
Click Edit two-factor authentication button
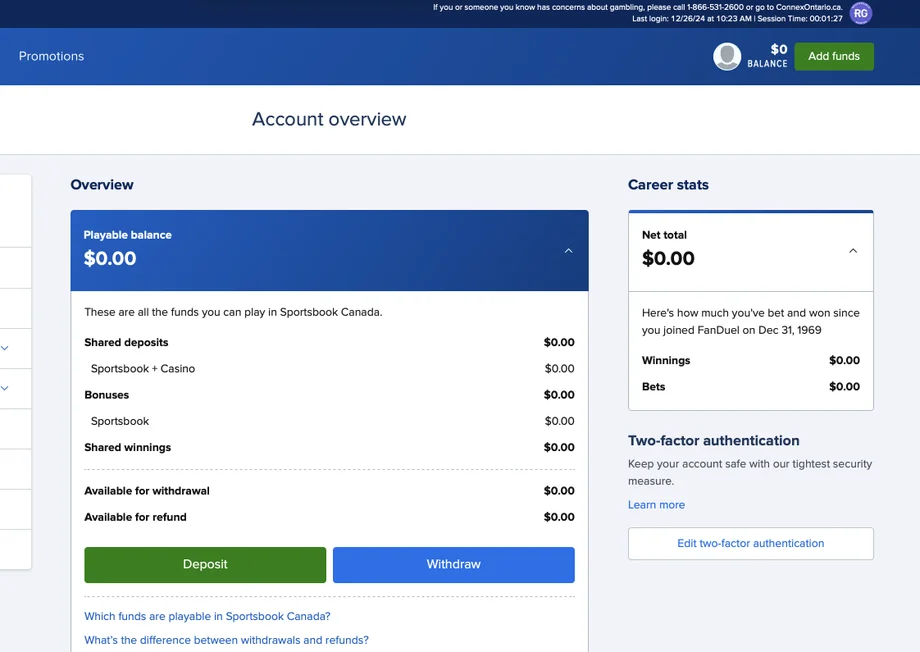[750, 543]
